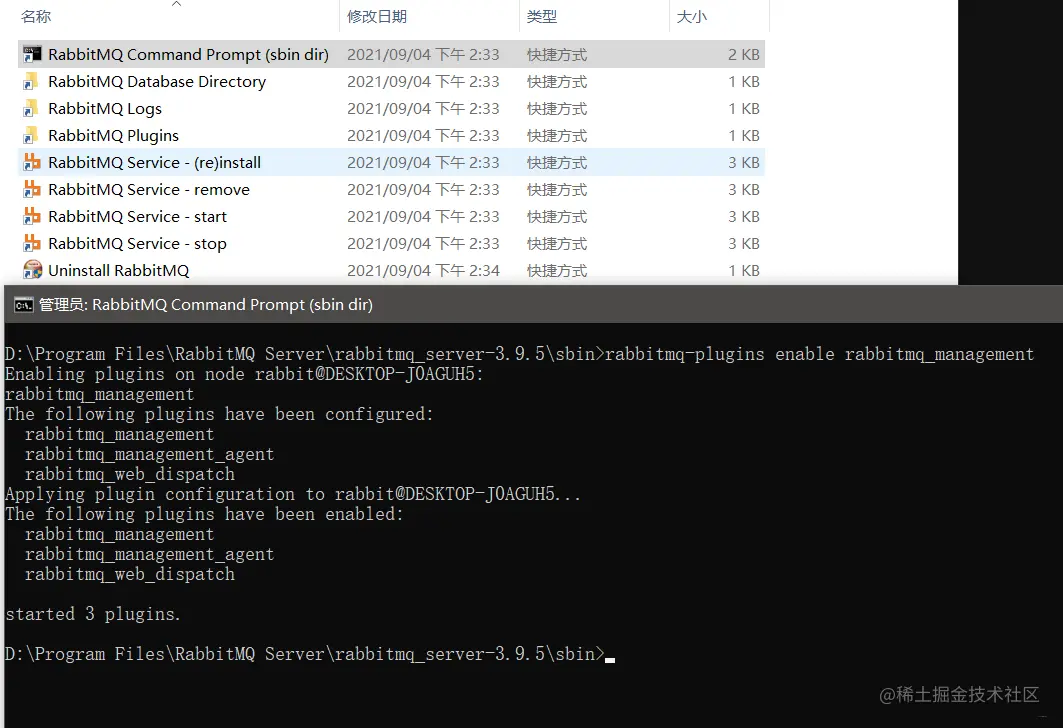
Task: Click the sort arrow above the 名称 column
Action: [176, 4]
